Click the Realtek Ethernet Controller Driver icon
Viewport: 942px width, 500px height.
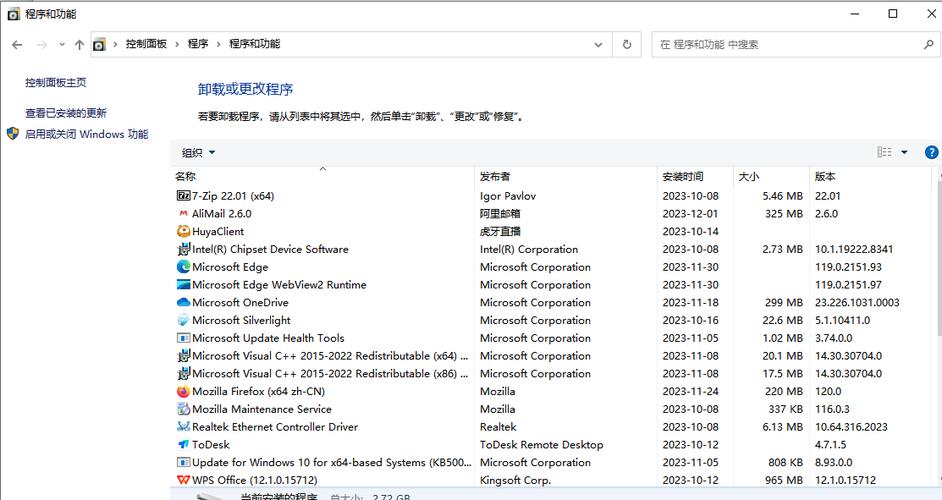pyautogui.click(x=183, y=427)
